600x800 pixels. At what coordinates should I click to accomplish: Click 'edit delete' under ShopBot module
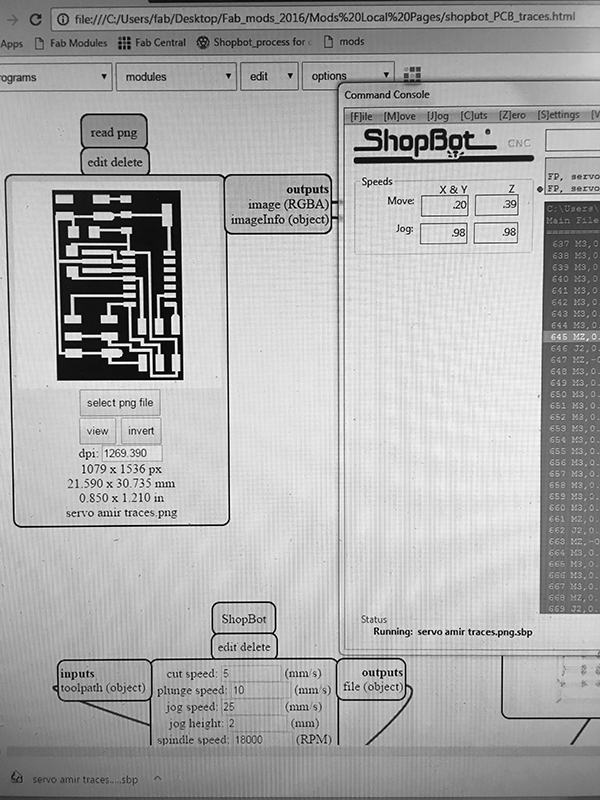click(244, 647)
